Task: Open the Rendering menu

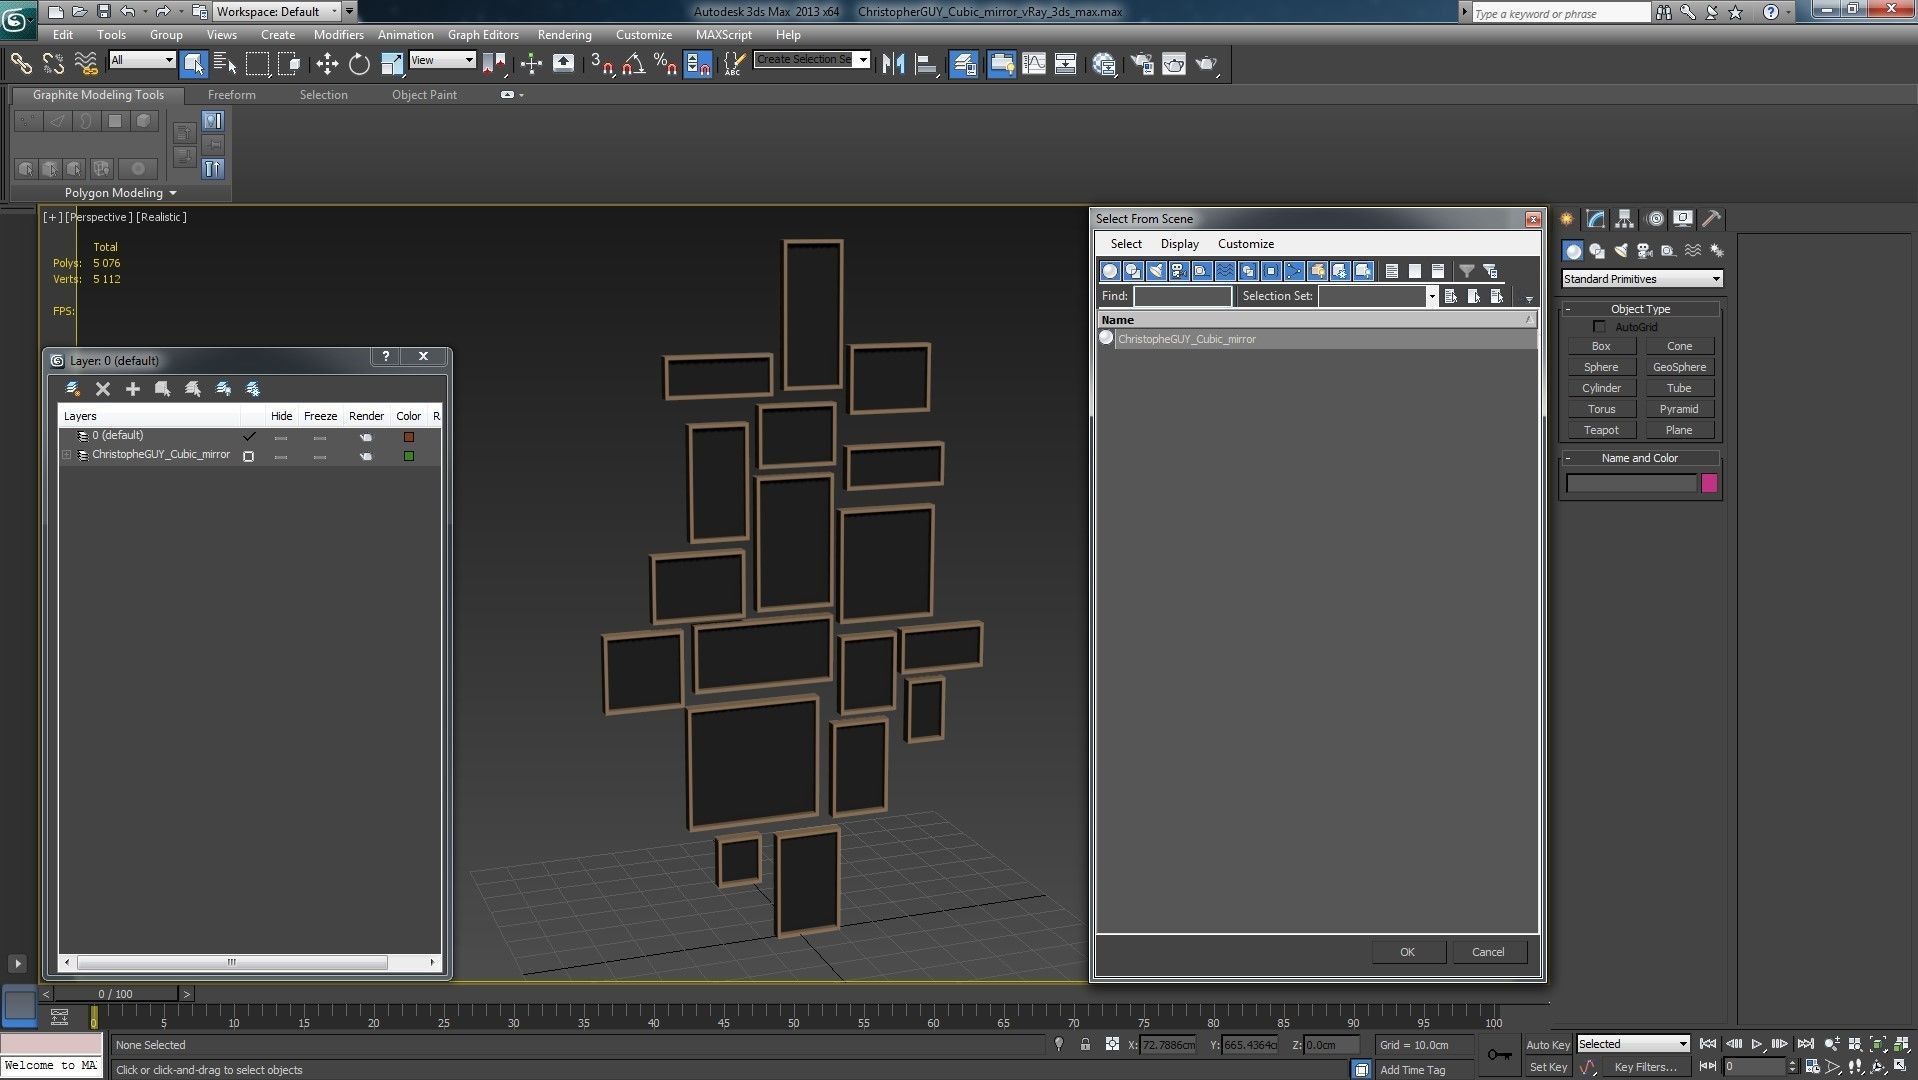Action: click(564, 35)
